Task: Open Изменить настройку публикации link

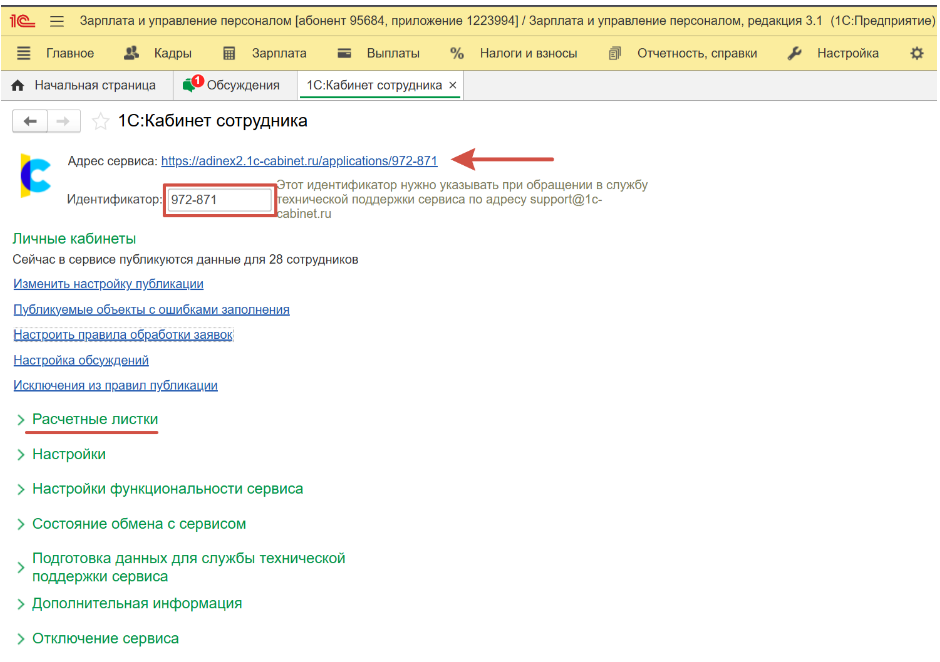Action: pos(109,284)
